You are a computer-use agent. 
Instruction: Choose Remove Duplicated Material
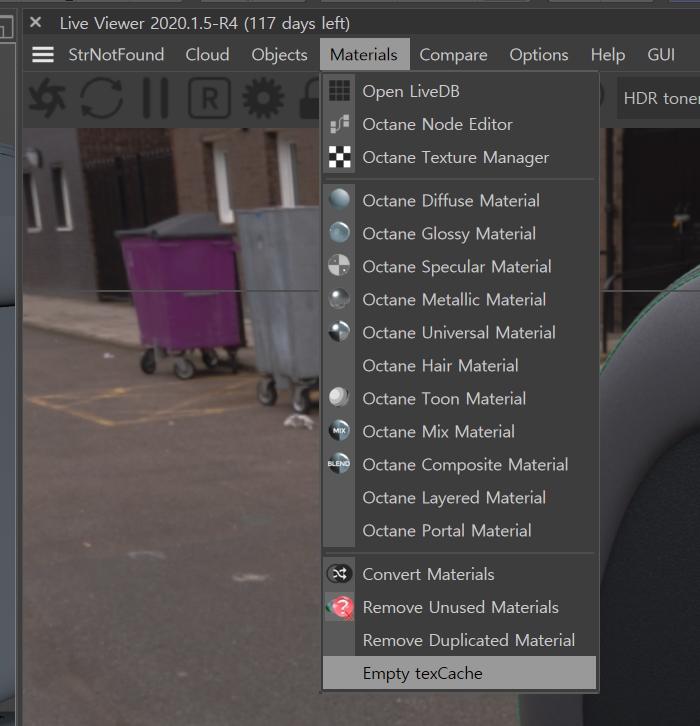459,640
